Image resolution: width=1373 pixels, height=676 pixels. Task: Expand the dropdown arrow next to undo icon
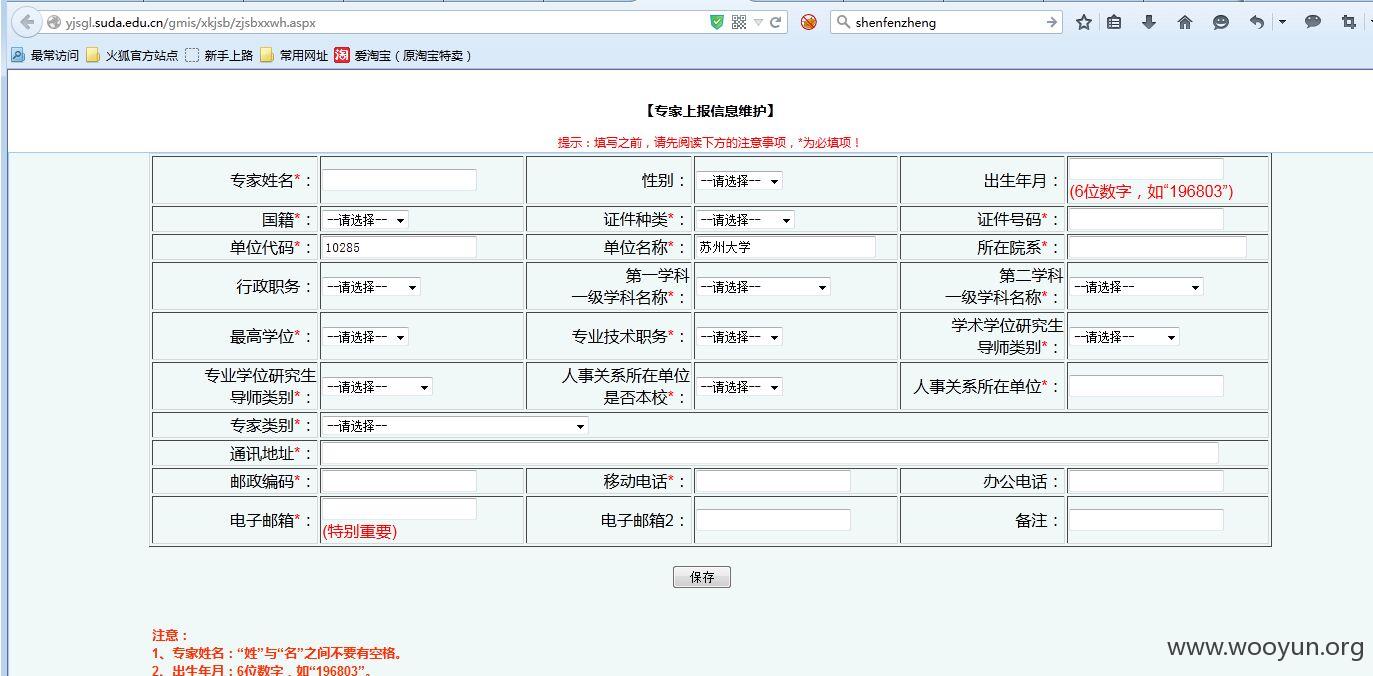(x=1282, y=22)
